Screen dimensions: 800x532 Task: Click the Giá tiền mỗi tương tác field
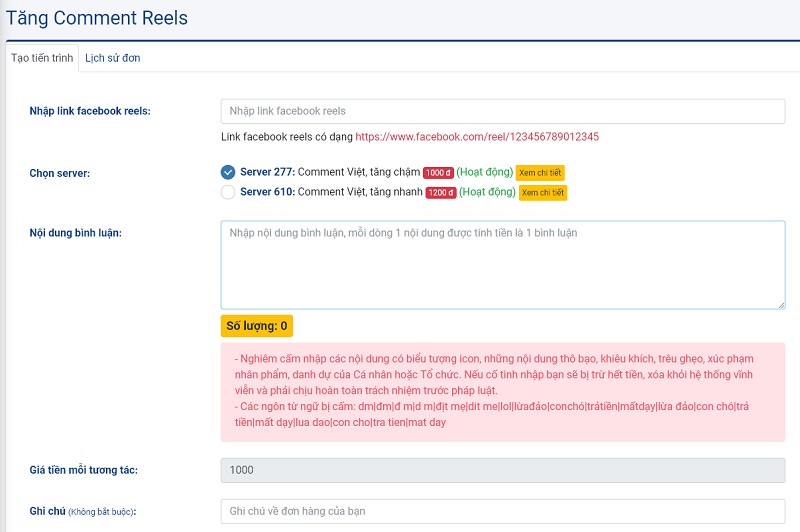pyautogui.click(x=503, y=470)
